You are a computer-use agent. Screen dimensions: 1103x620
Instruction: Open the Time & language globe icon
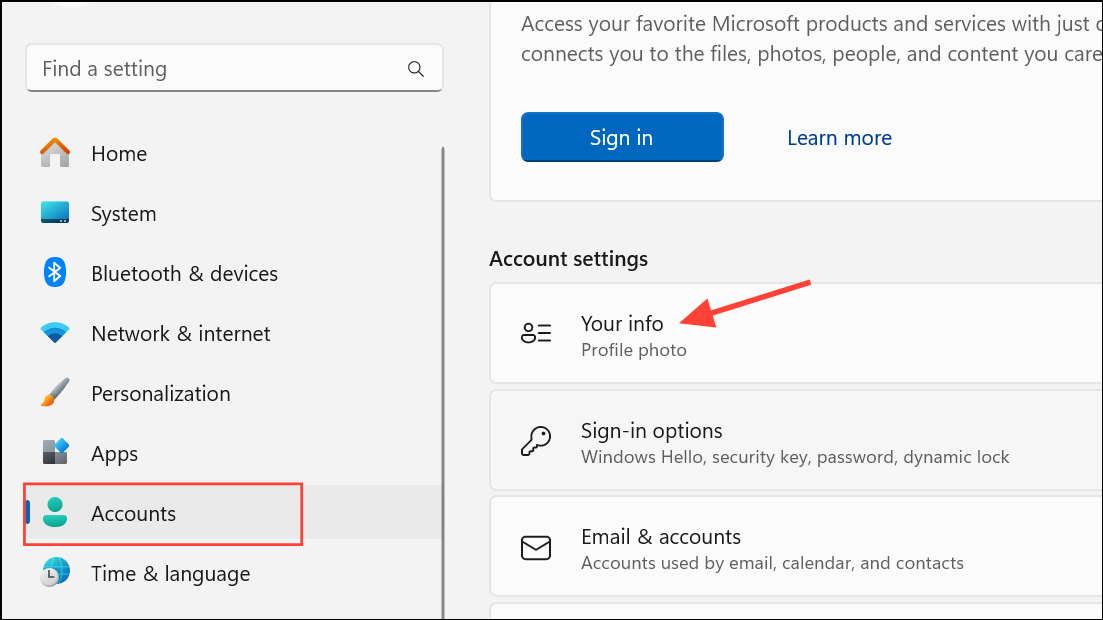(55, 572)
